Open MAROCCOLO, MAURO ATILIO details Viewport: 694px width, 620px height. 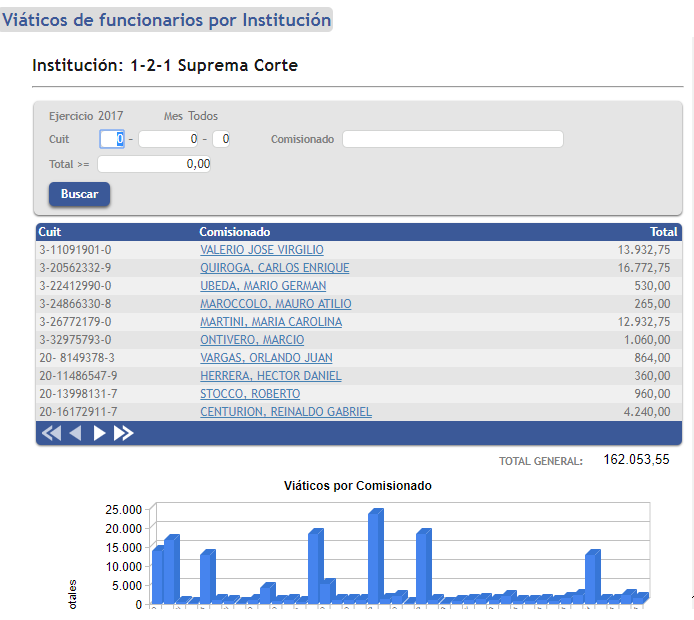[275, 304]
